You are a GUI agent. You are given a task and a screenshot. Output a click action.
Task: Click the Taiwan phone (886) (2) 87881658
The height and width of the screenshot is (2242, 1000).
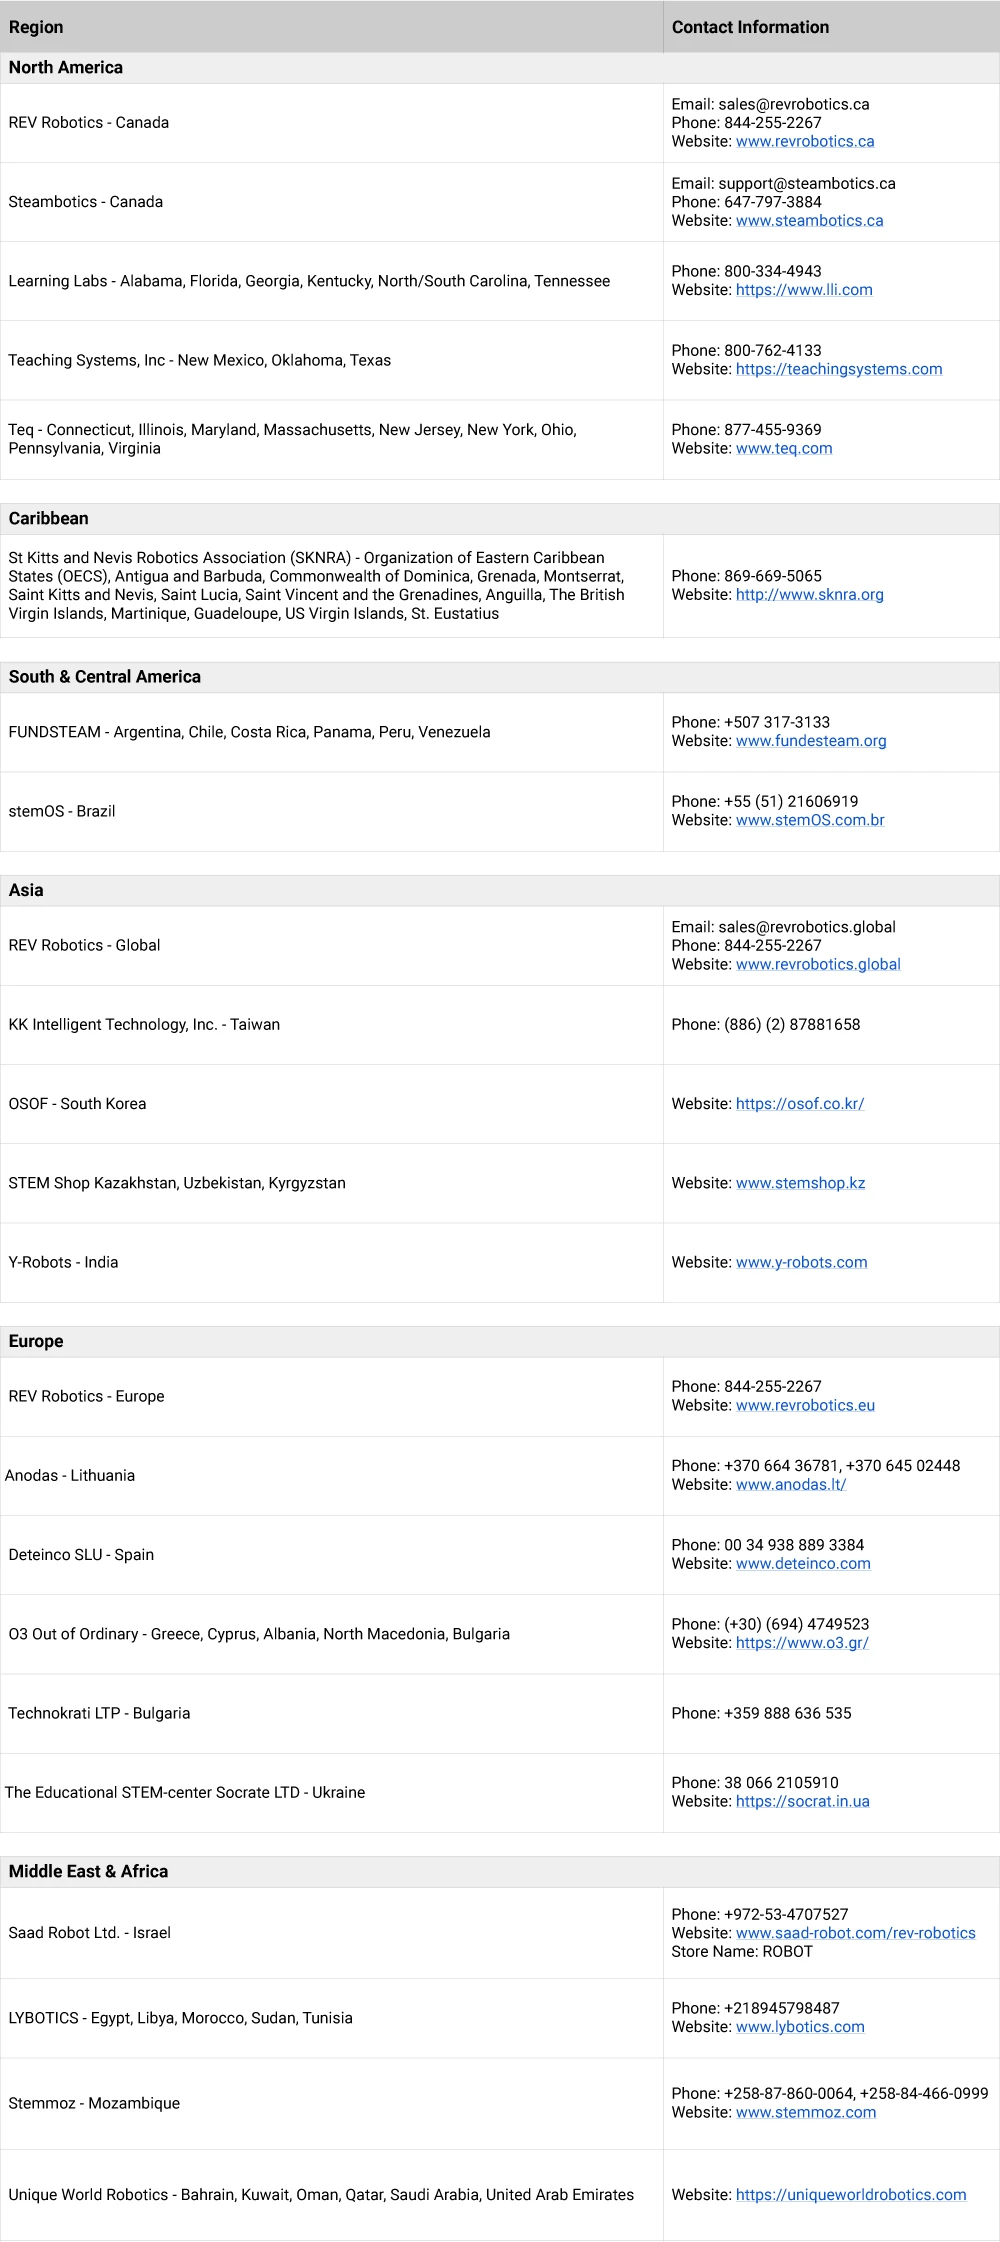(792, 1025)
